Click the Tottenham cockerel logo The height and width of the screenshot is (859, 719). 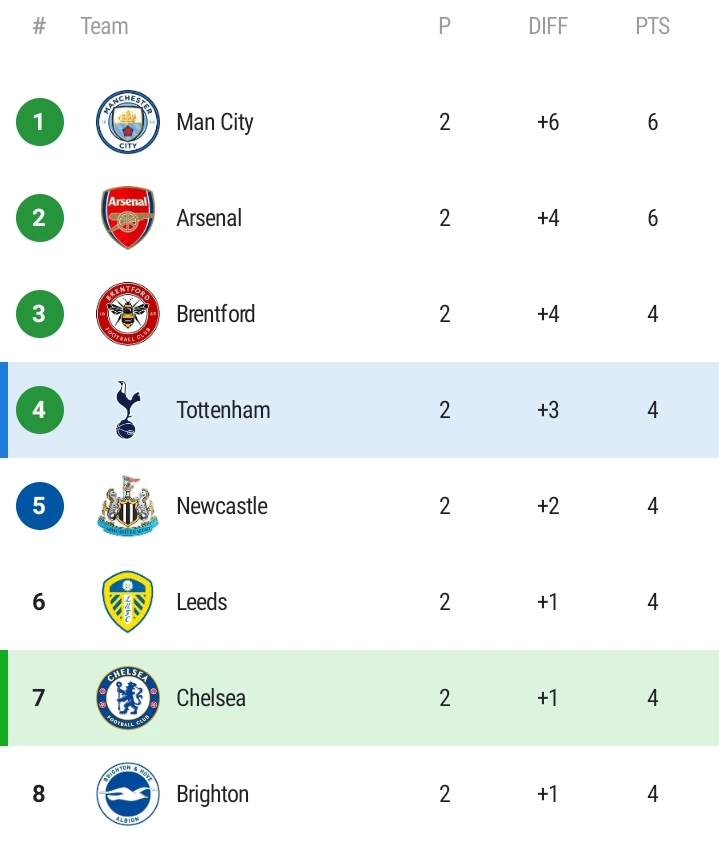[x=127, y=410]
